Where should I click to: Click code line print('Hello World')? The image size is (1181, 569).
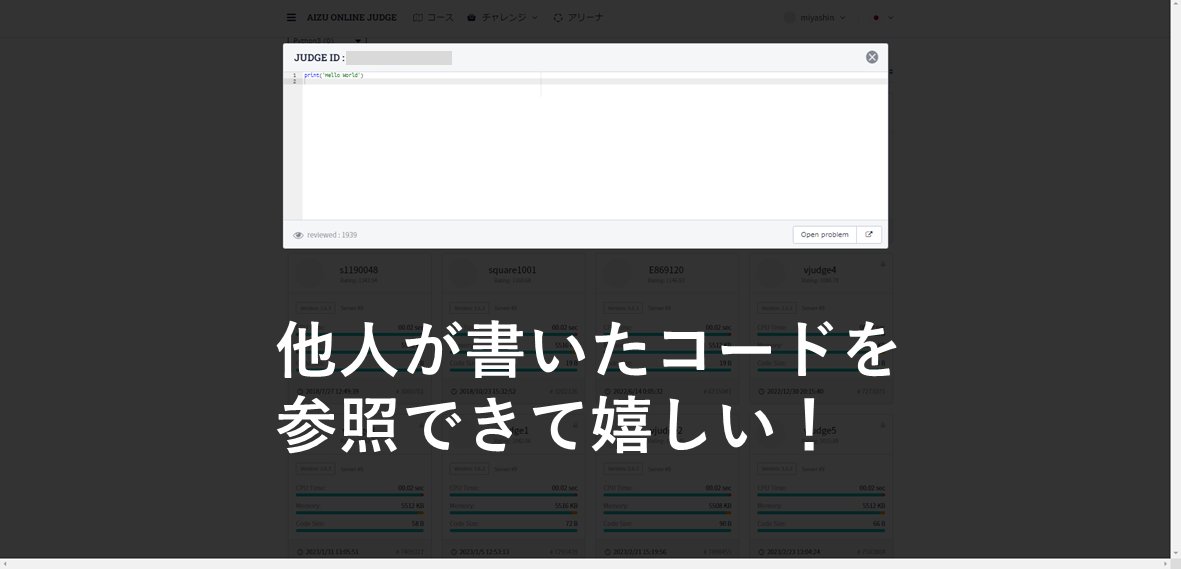pyautogui.click(x=334, y=75)
